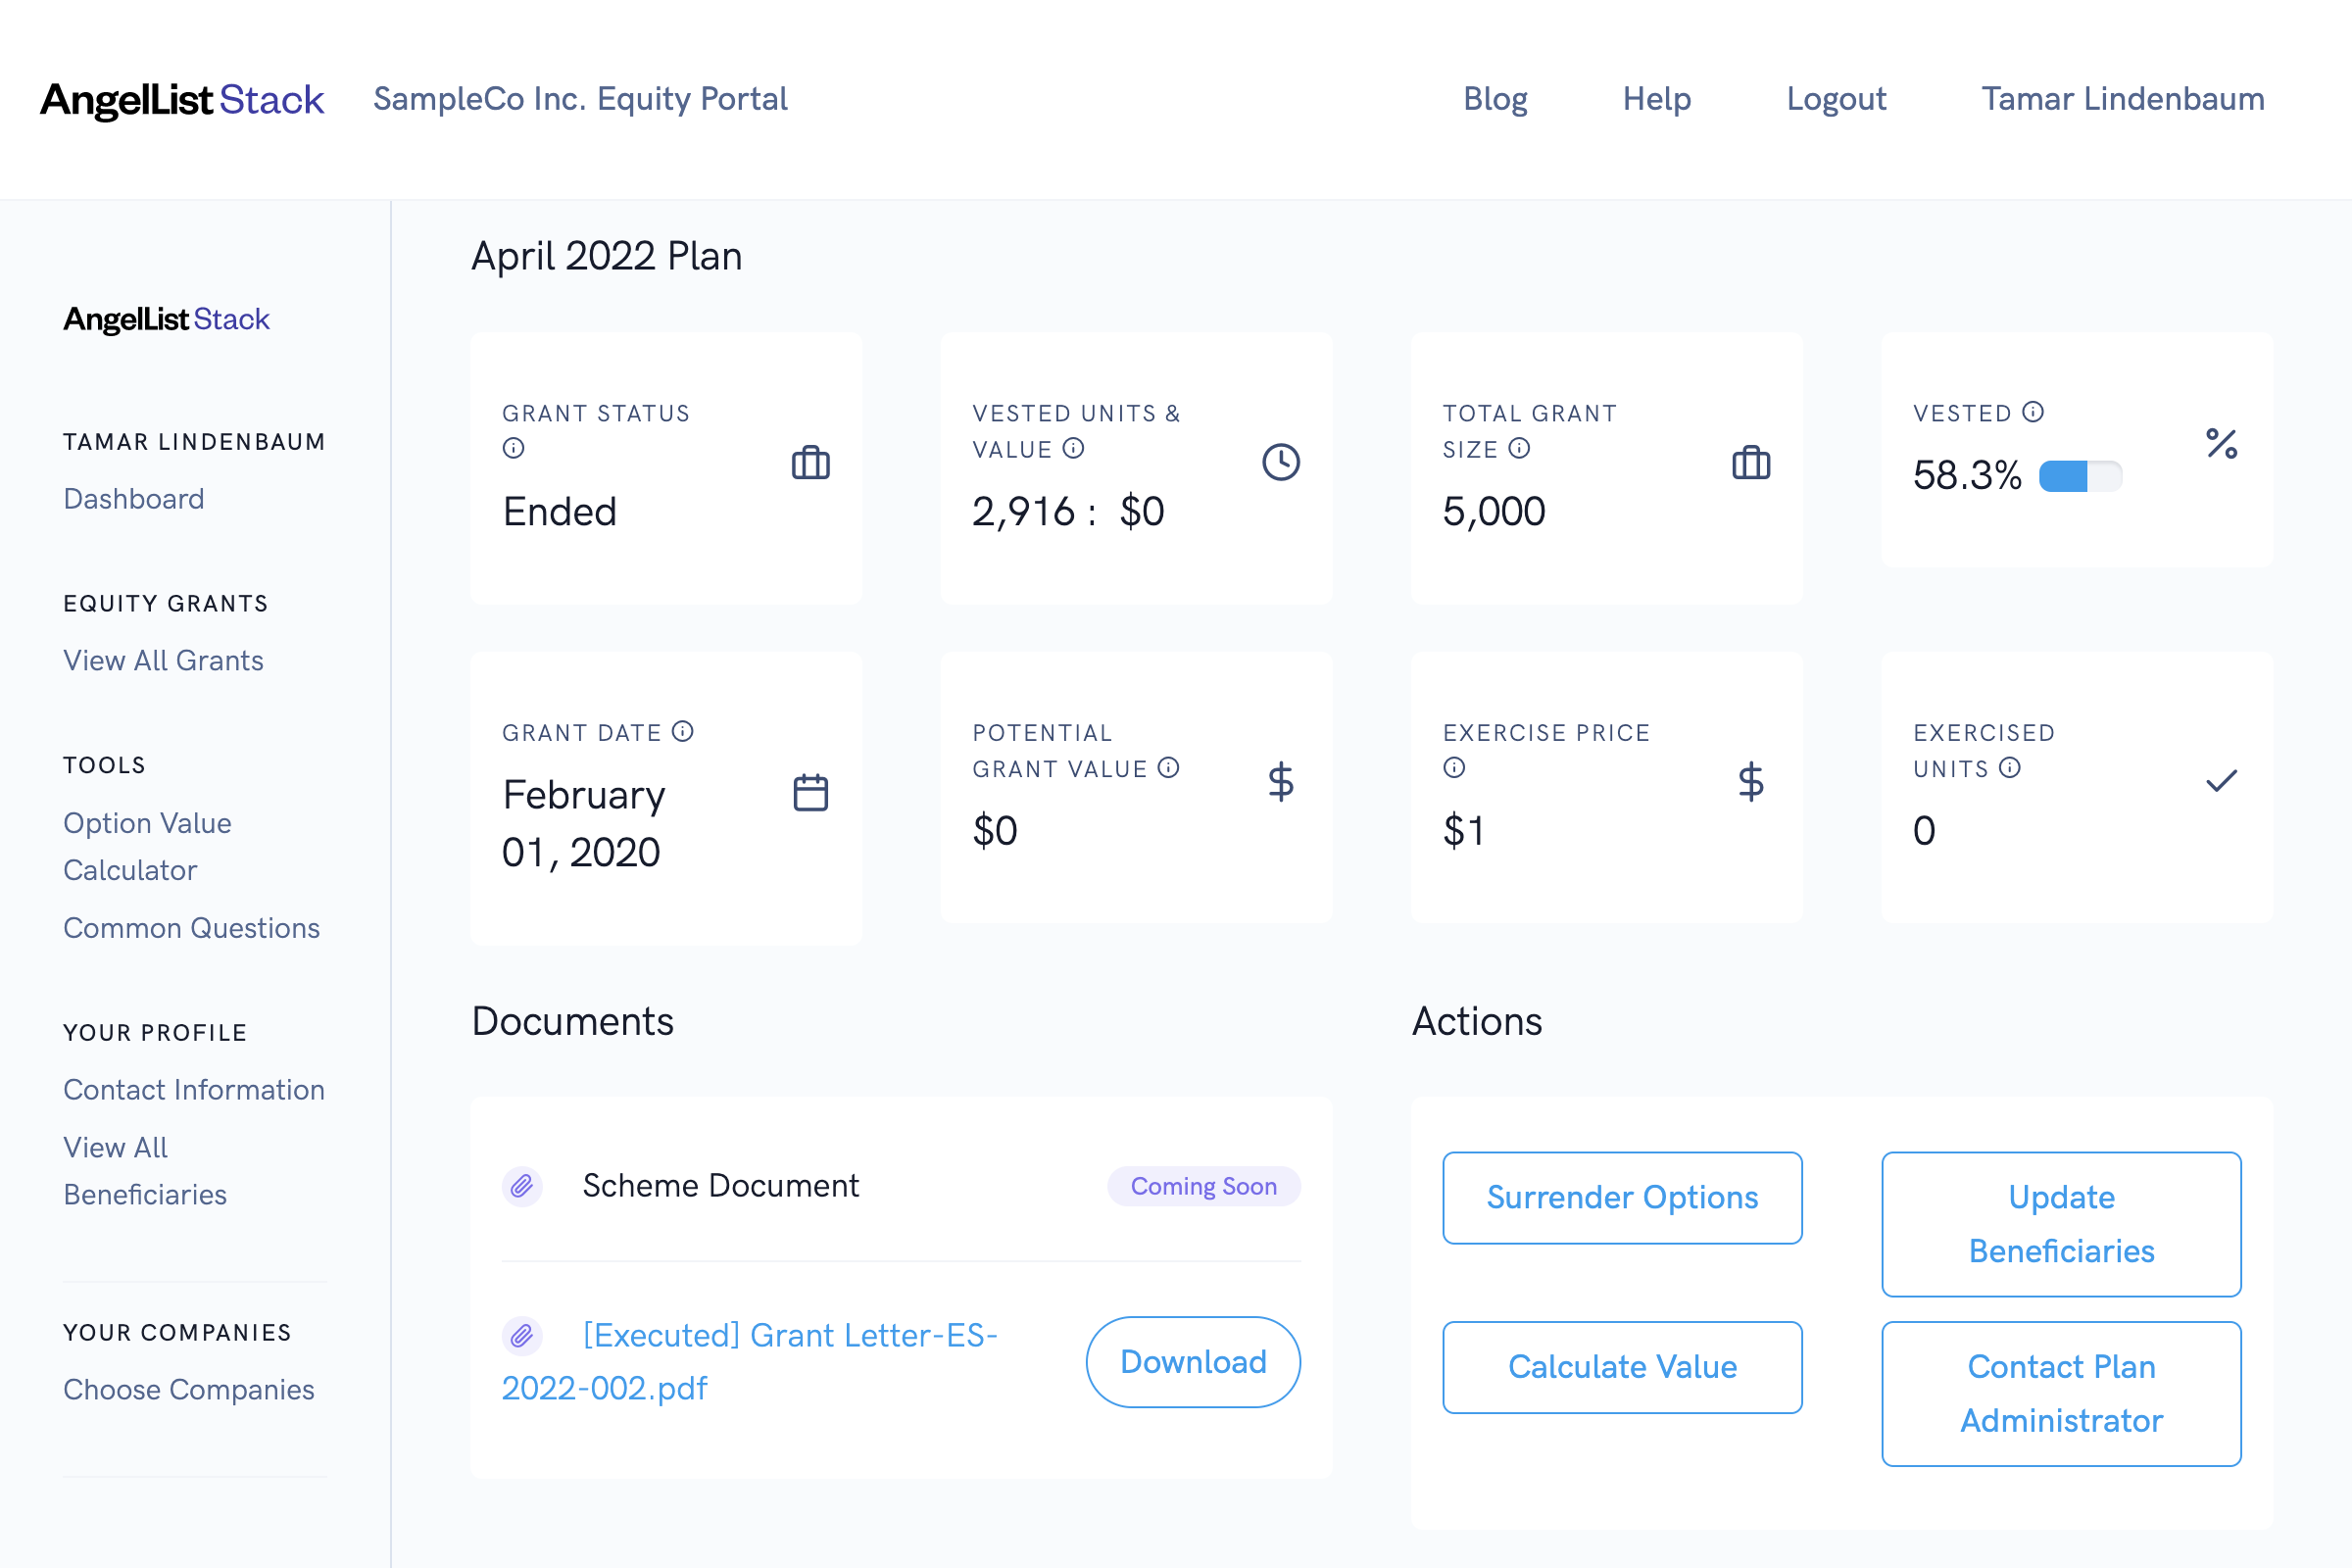The image size is (2352, 1568).
Task: Click the percent icon in Vested card
Action: click(2221, 443)
